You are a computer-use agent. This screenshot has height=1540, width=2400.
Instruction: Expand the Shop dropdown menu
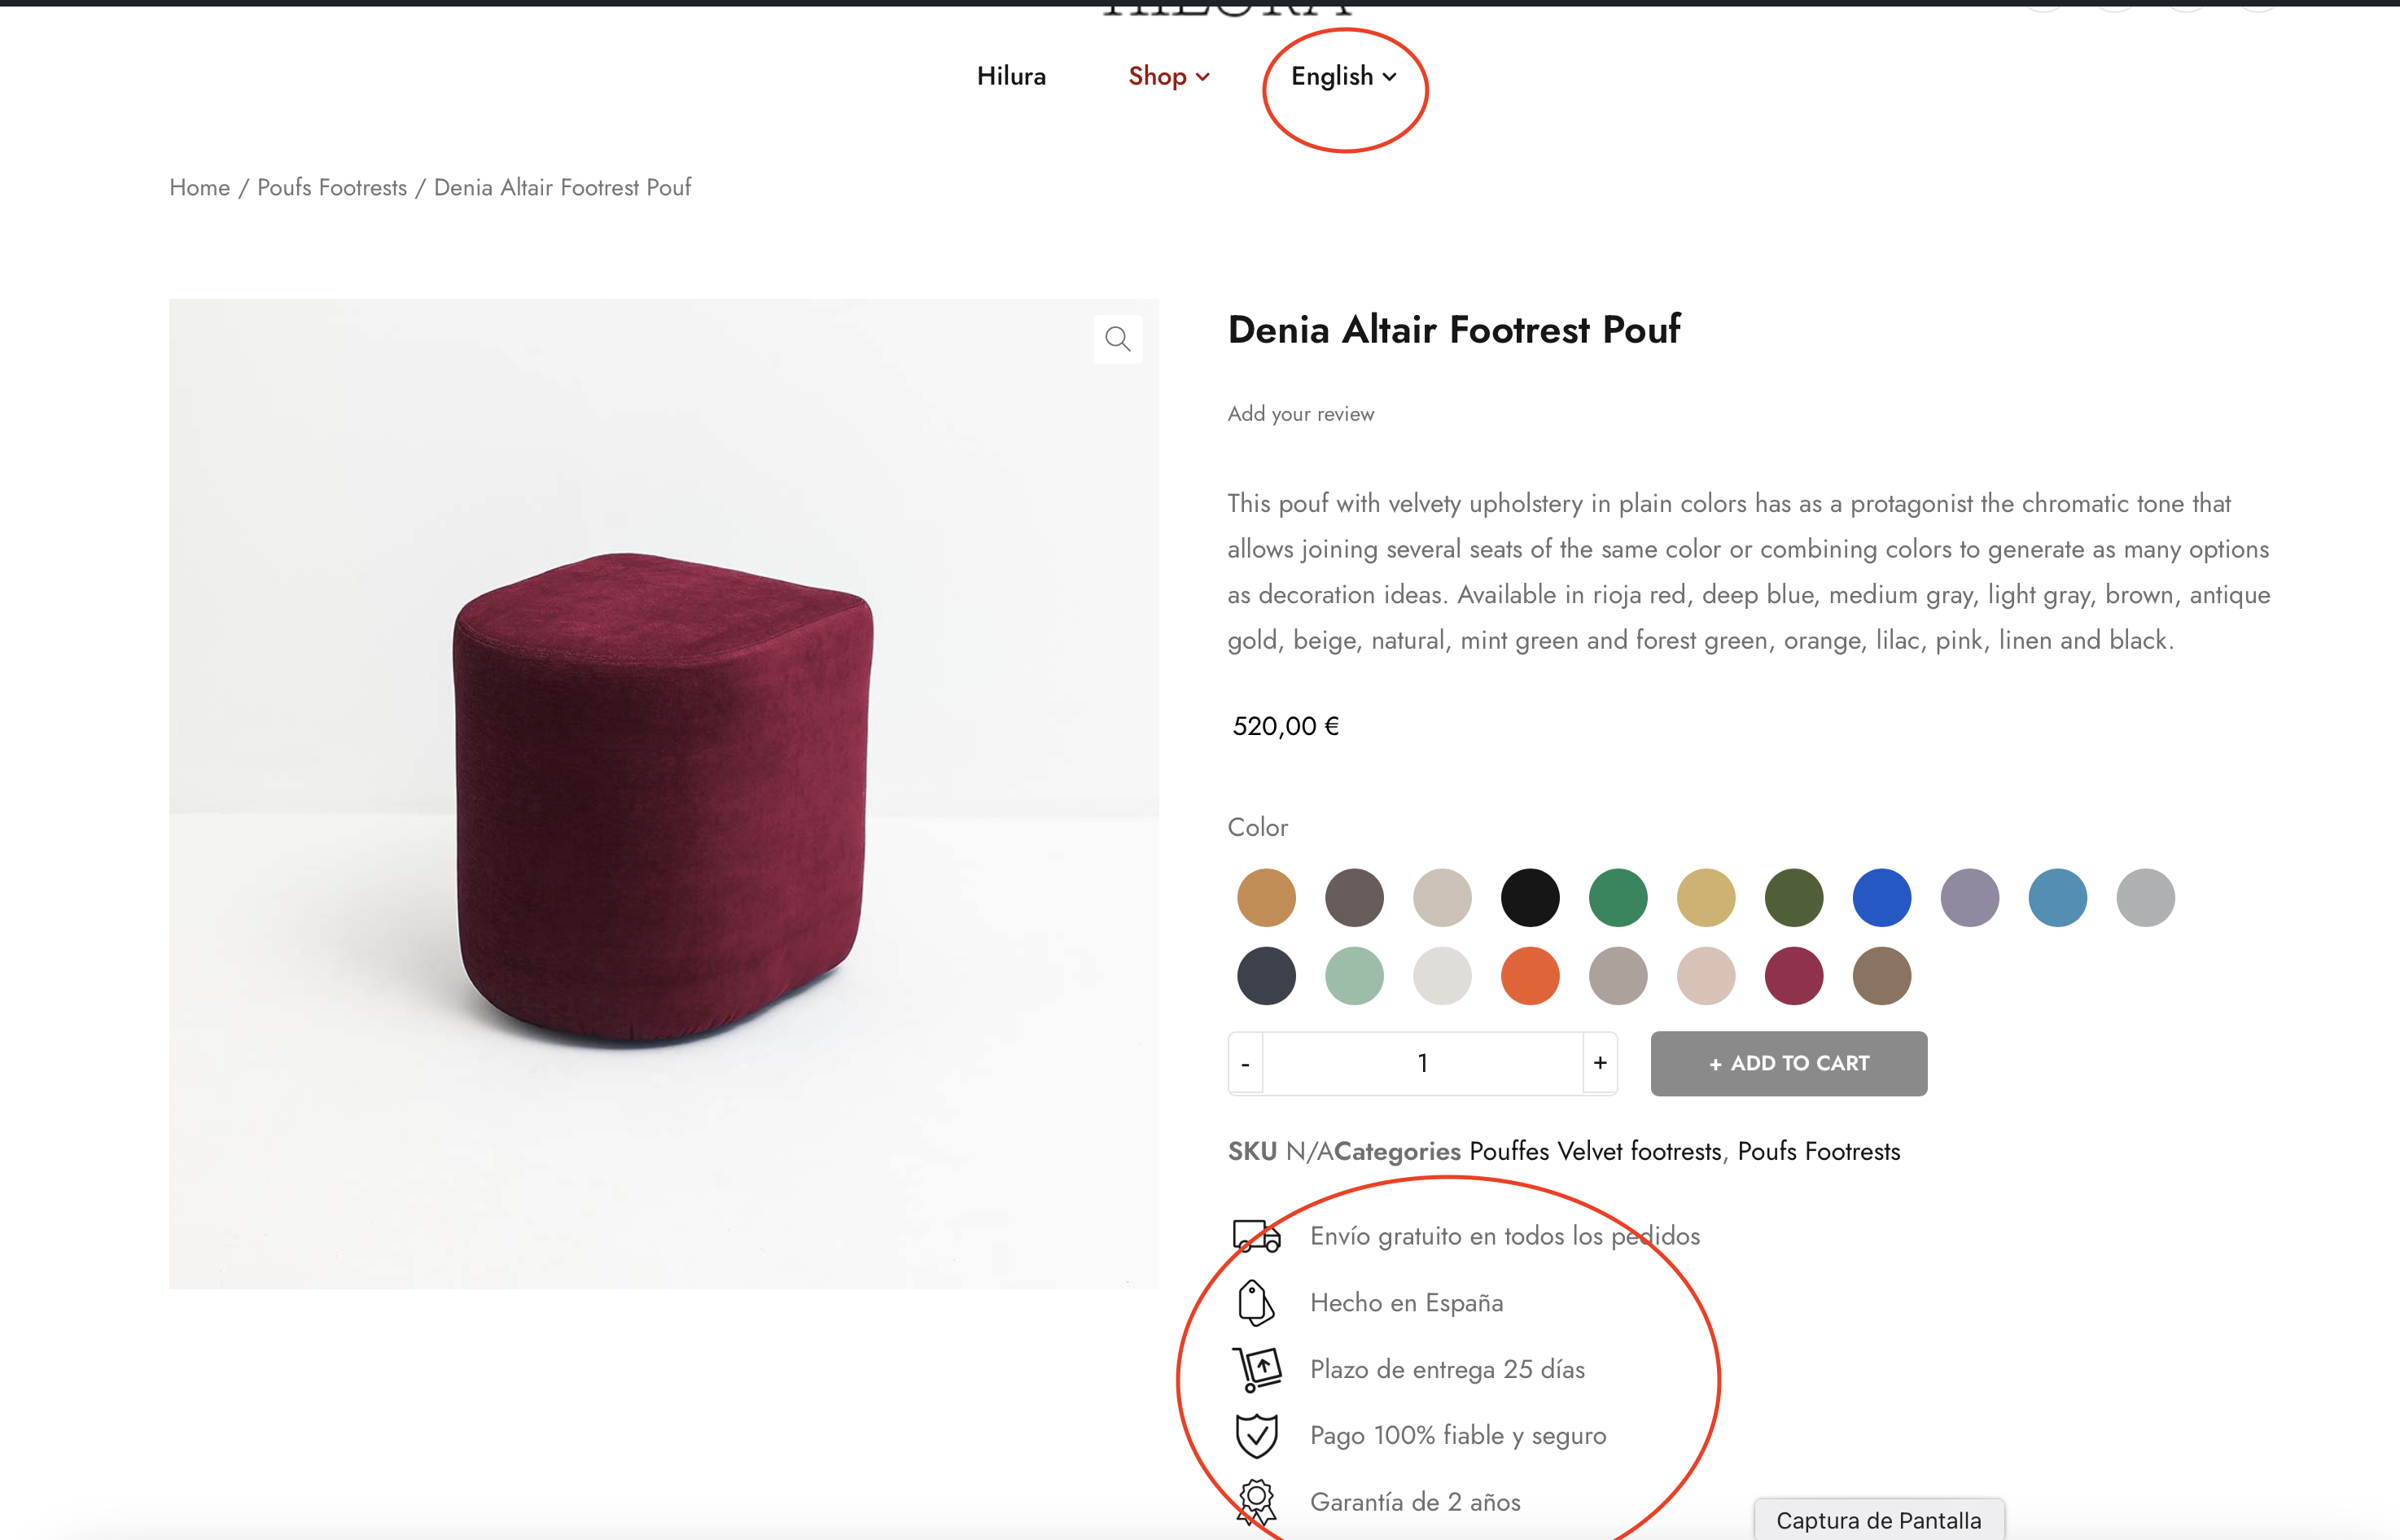1168,77
